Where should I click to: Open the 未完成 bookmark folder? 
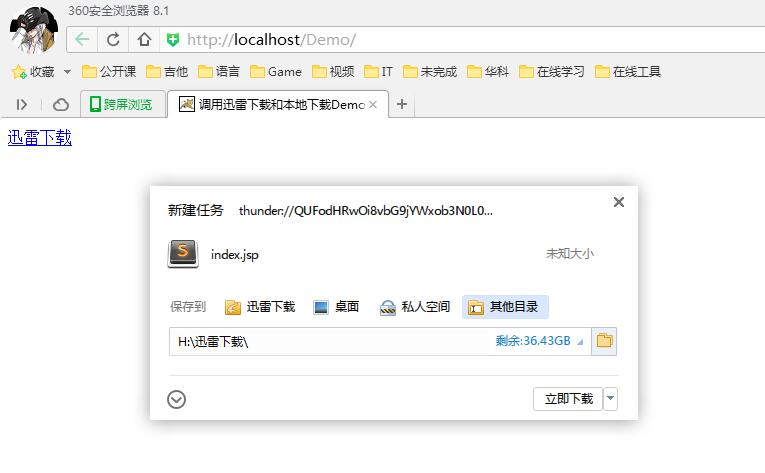[x=430, y=72]
